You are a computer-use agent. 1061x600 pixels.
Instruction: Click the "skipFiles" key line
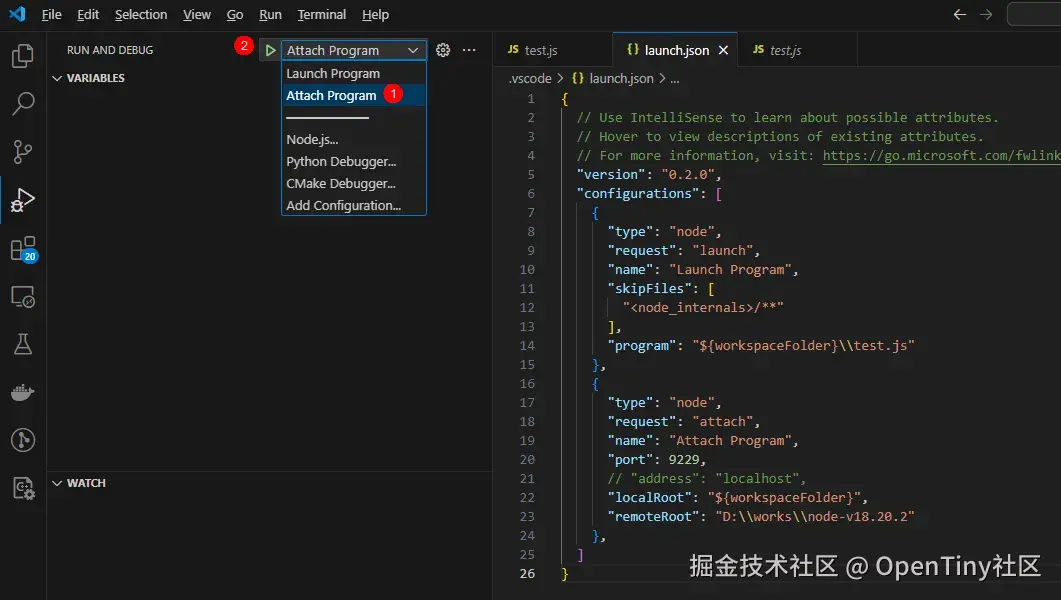tap(660, 288)
